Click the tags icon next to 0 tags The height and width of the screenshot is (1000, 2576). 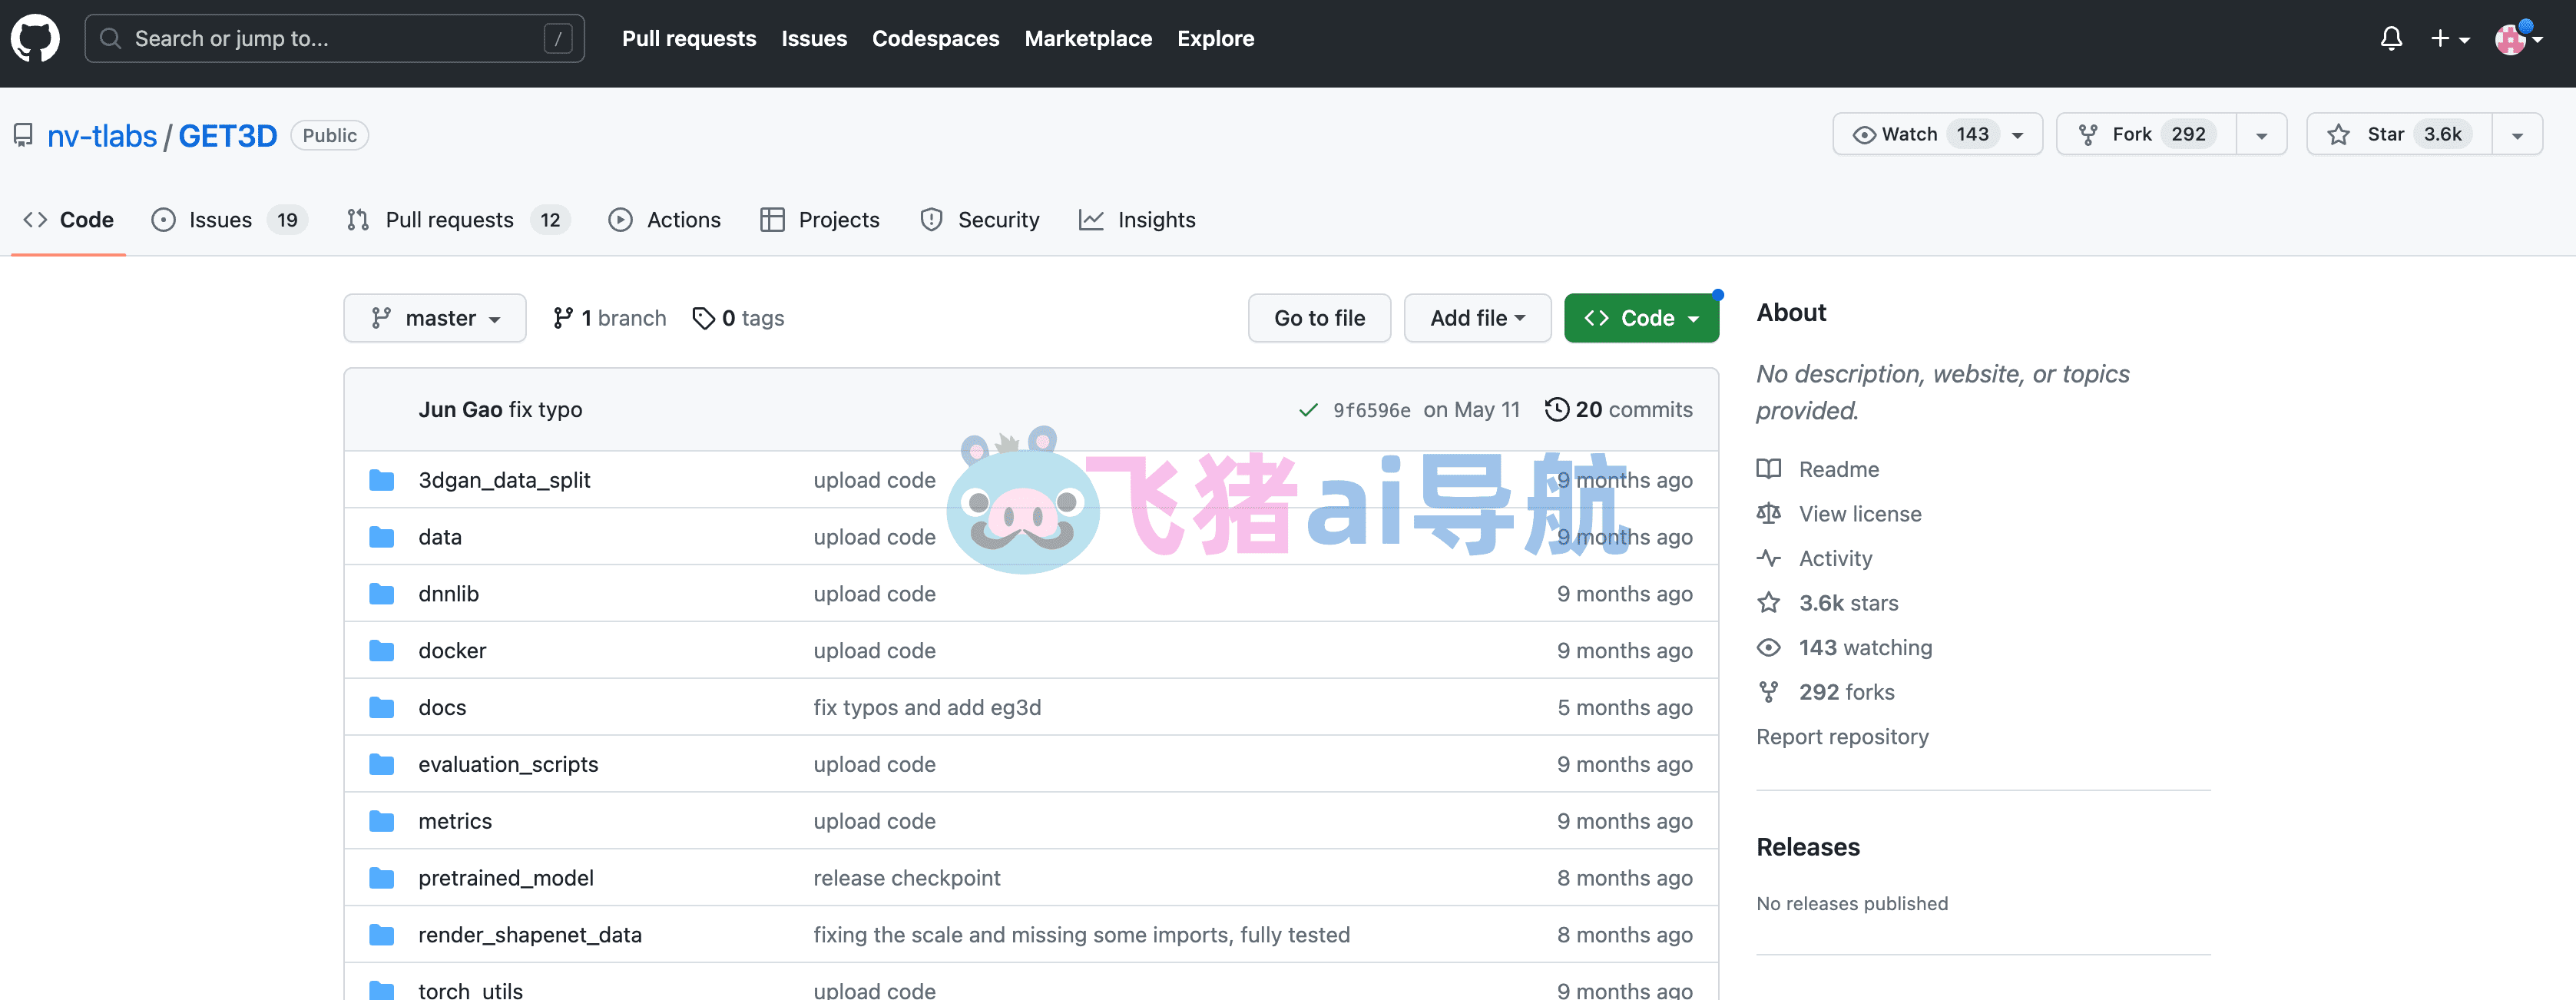704,318
